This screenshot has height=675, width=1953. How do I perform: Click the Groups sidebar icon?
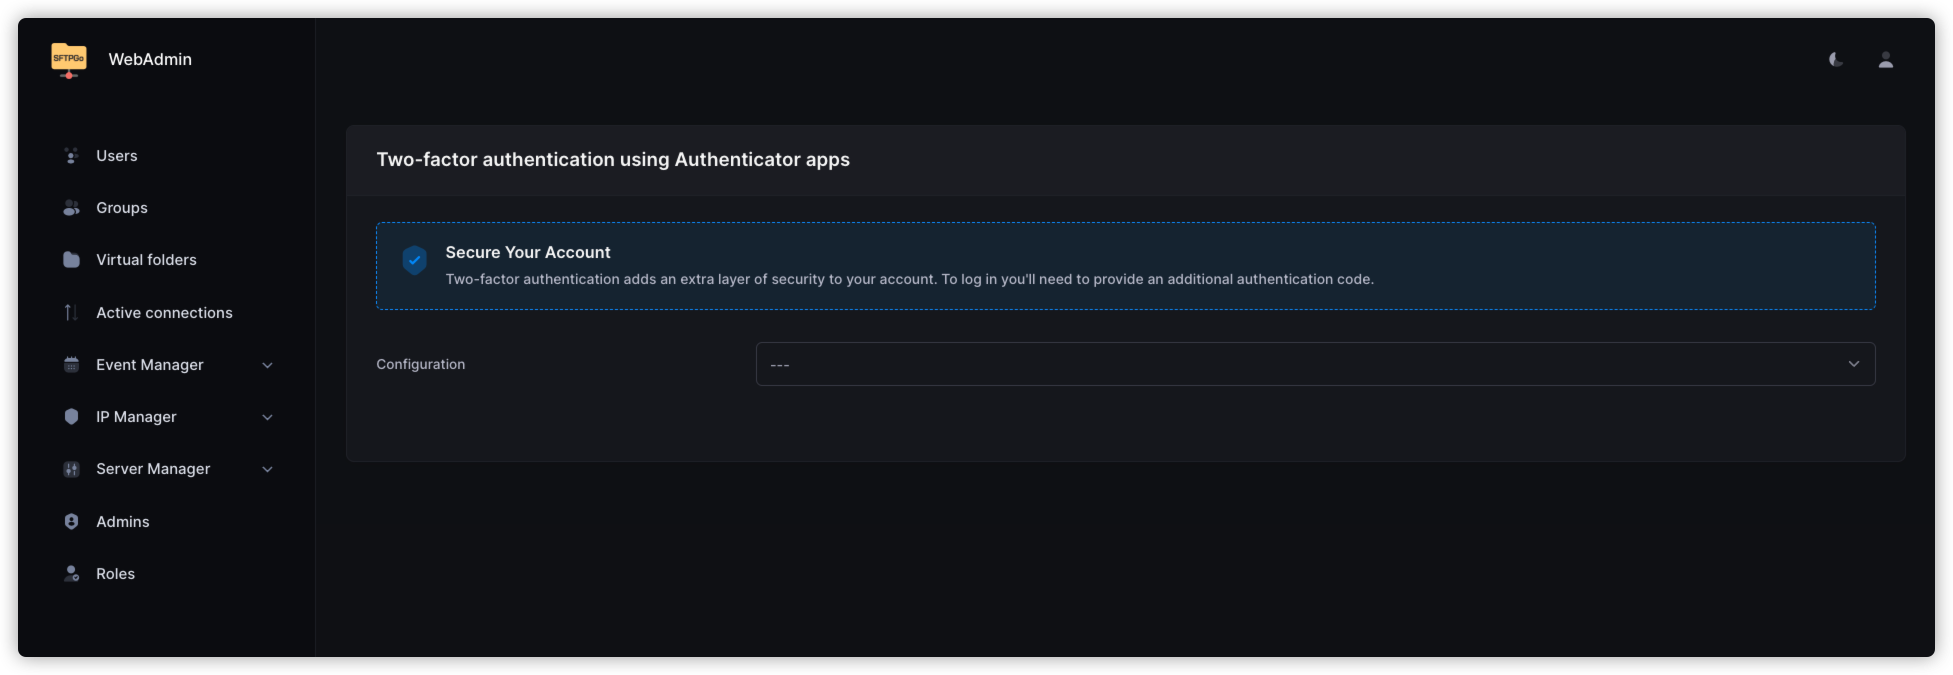(x=71, y=208)
